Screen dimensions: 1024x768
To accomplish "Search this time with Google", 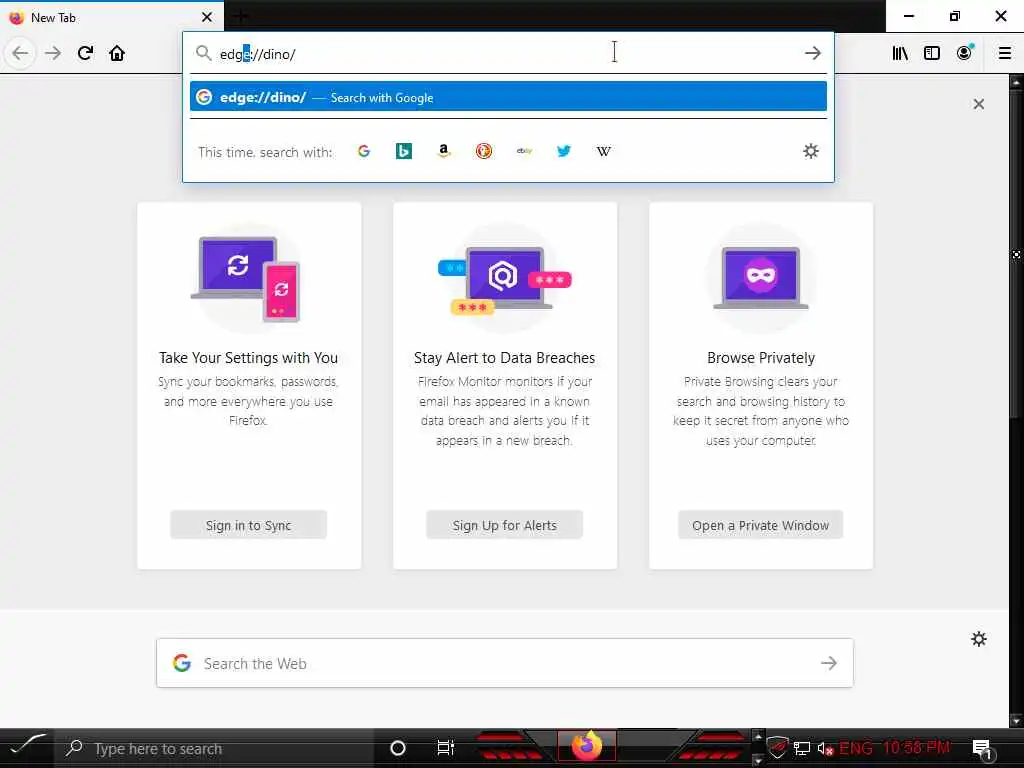I will coord(364,152).
